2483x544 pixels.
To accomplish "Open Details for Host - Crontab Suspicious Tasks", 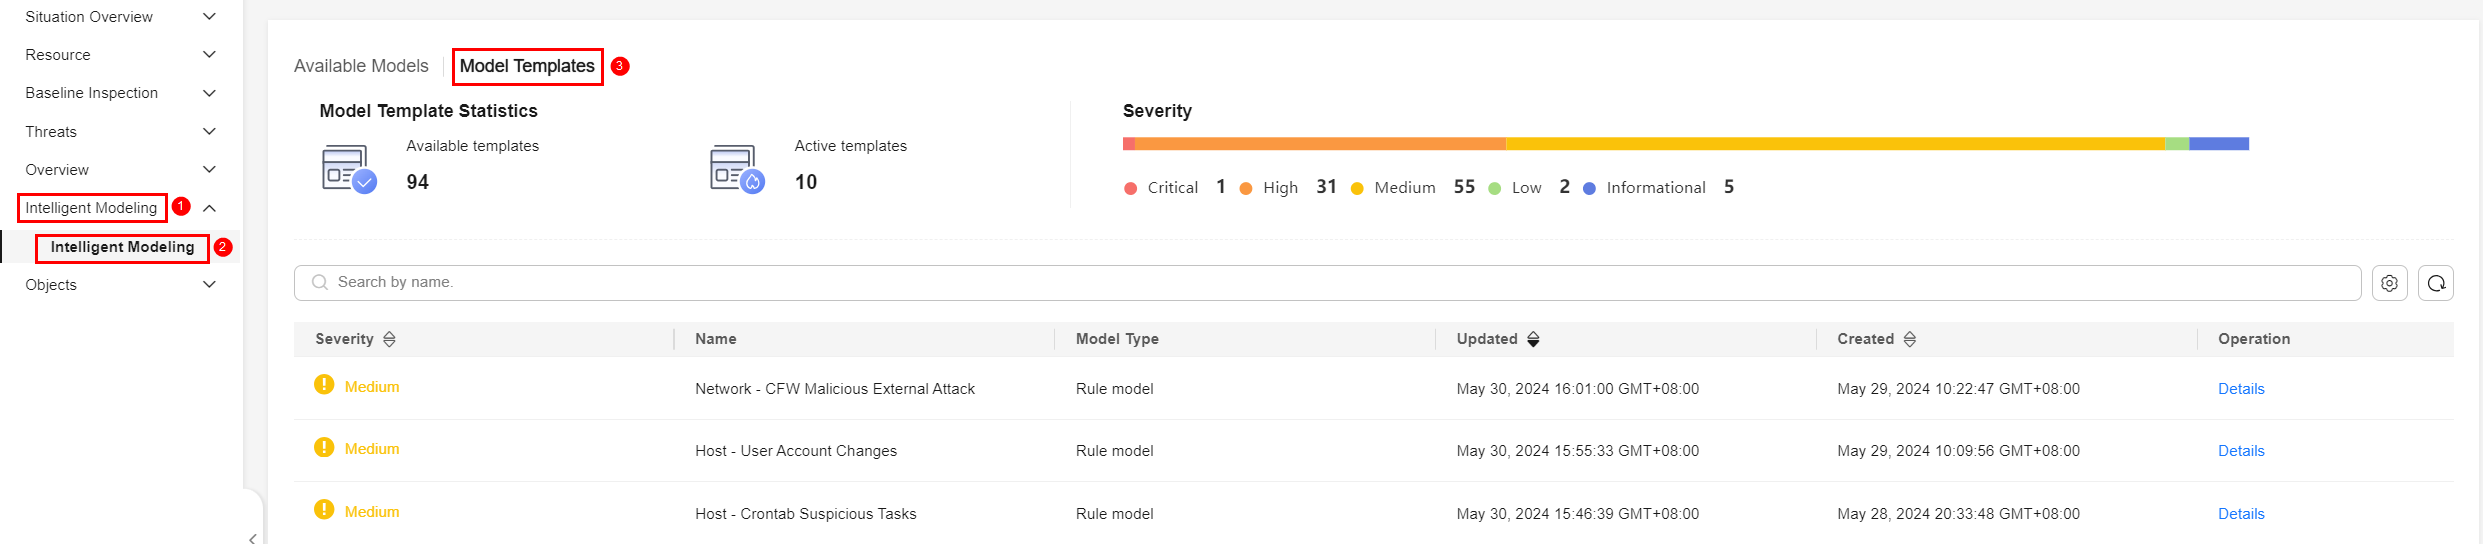I will click(x=2241, y=514).
